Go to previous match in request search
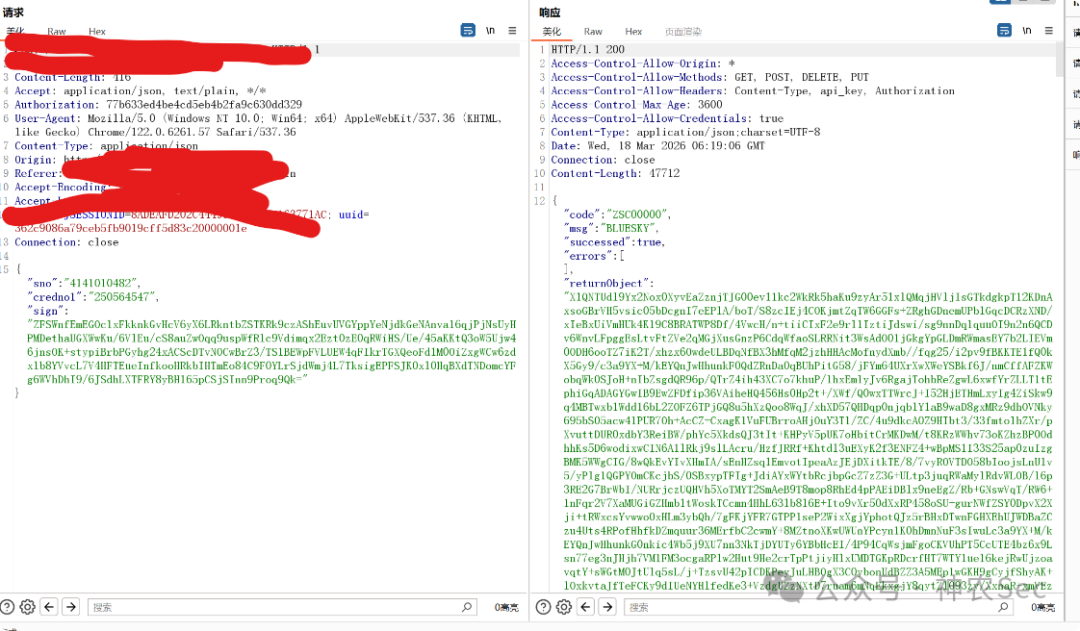1080x631 pixels. (x=49, y=607)
